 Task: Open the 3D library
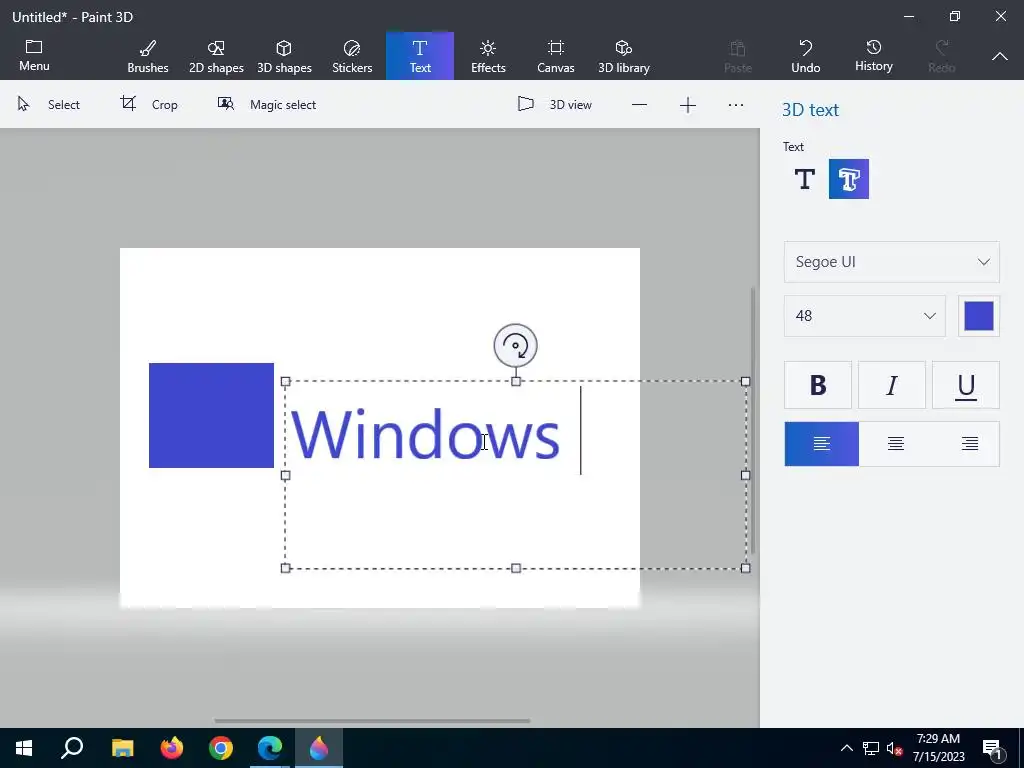point(624,56)
